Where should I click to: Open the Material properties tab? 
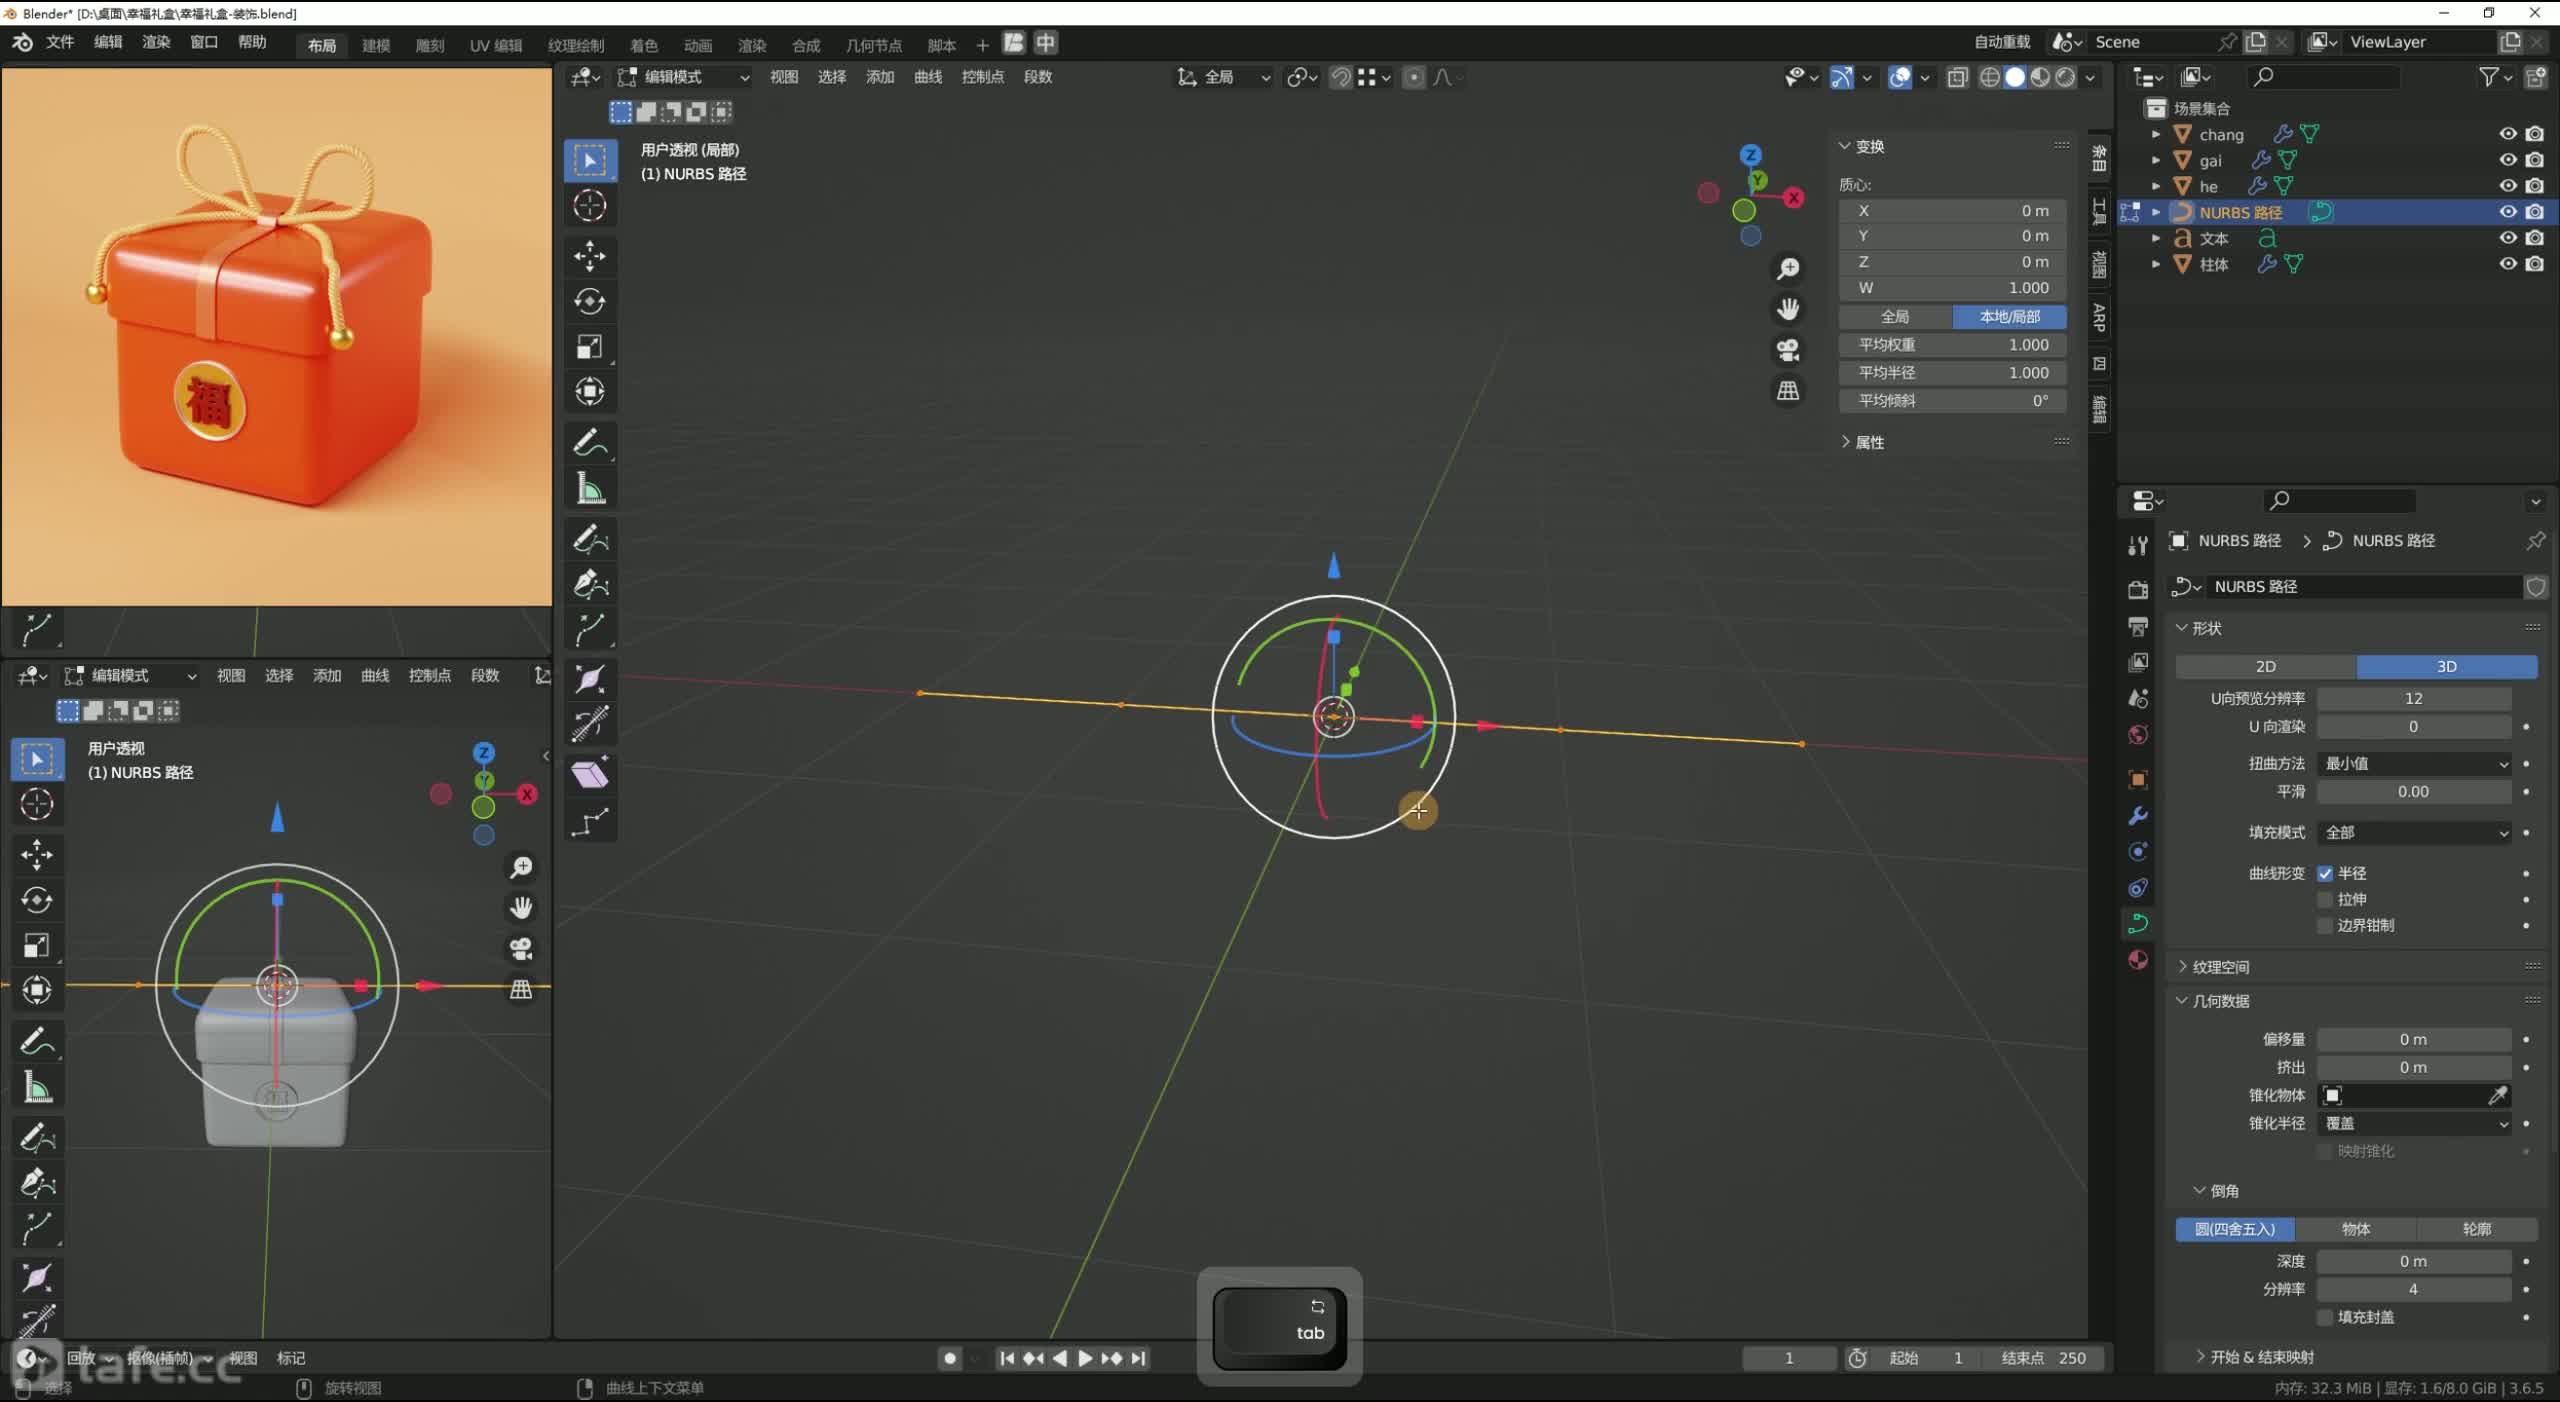(x=2138, y=960)
